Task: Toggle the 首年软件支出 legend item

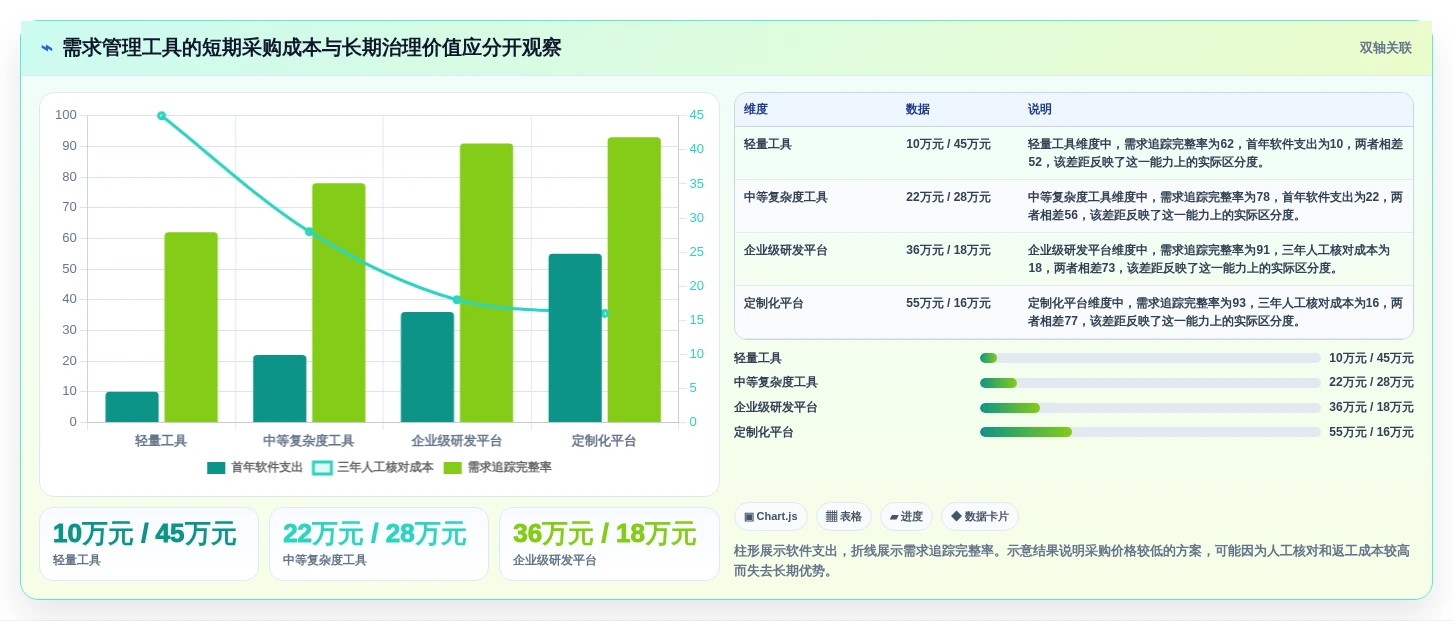Action: (255, 467)
